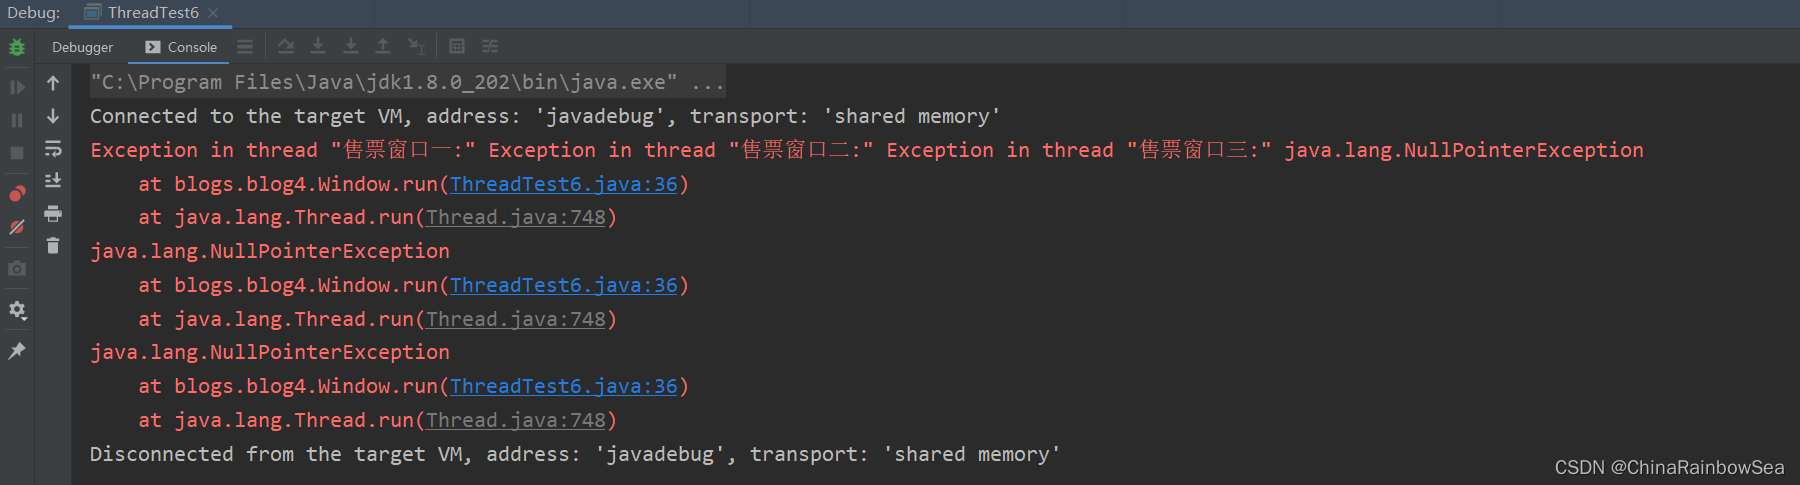
Task: Click the Pause Program icon
Action: [x=17, y=120]
